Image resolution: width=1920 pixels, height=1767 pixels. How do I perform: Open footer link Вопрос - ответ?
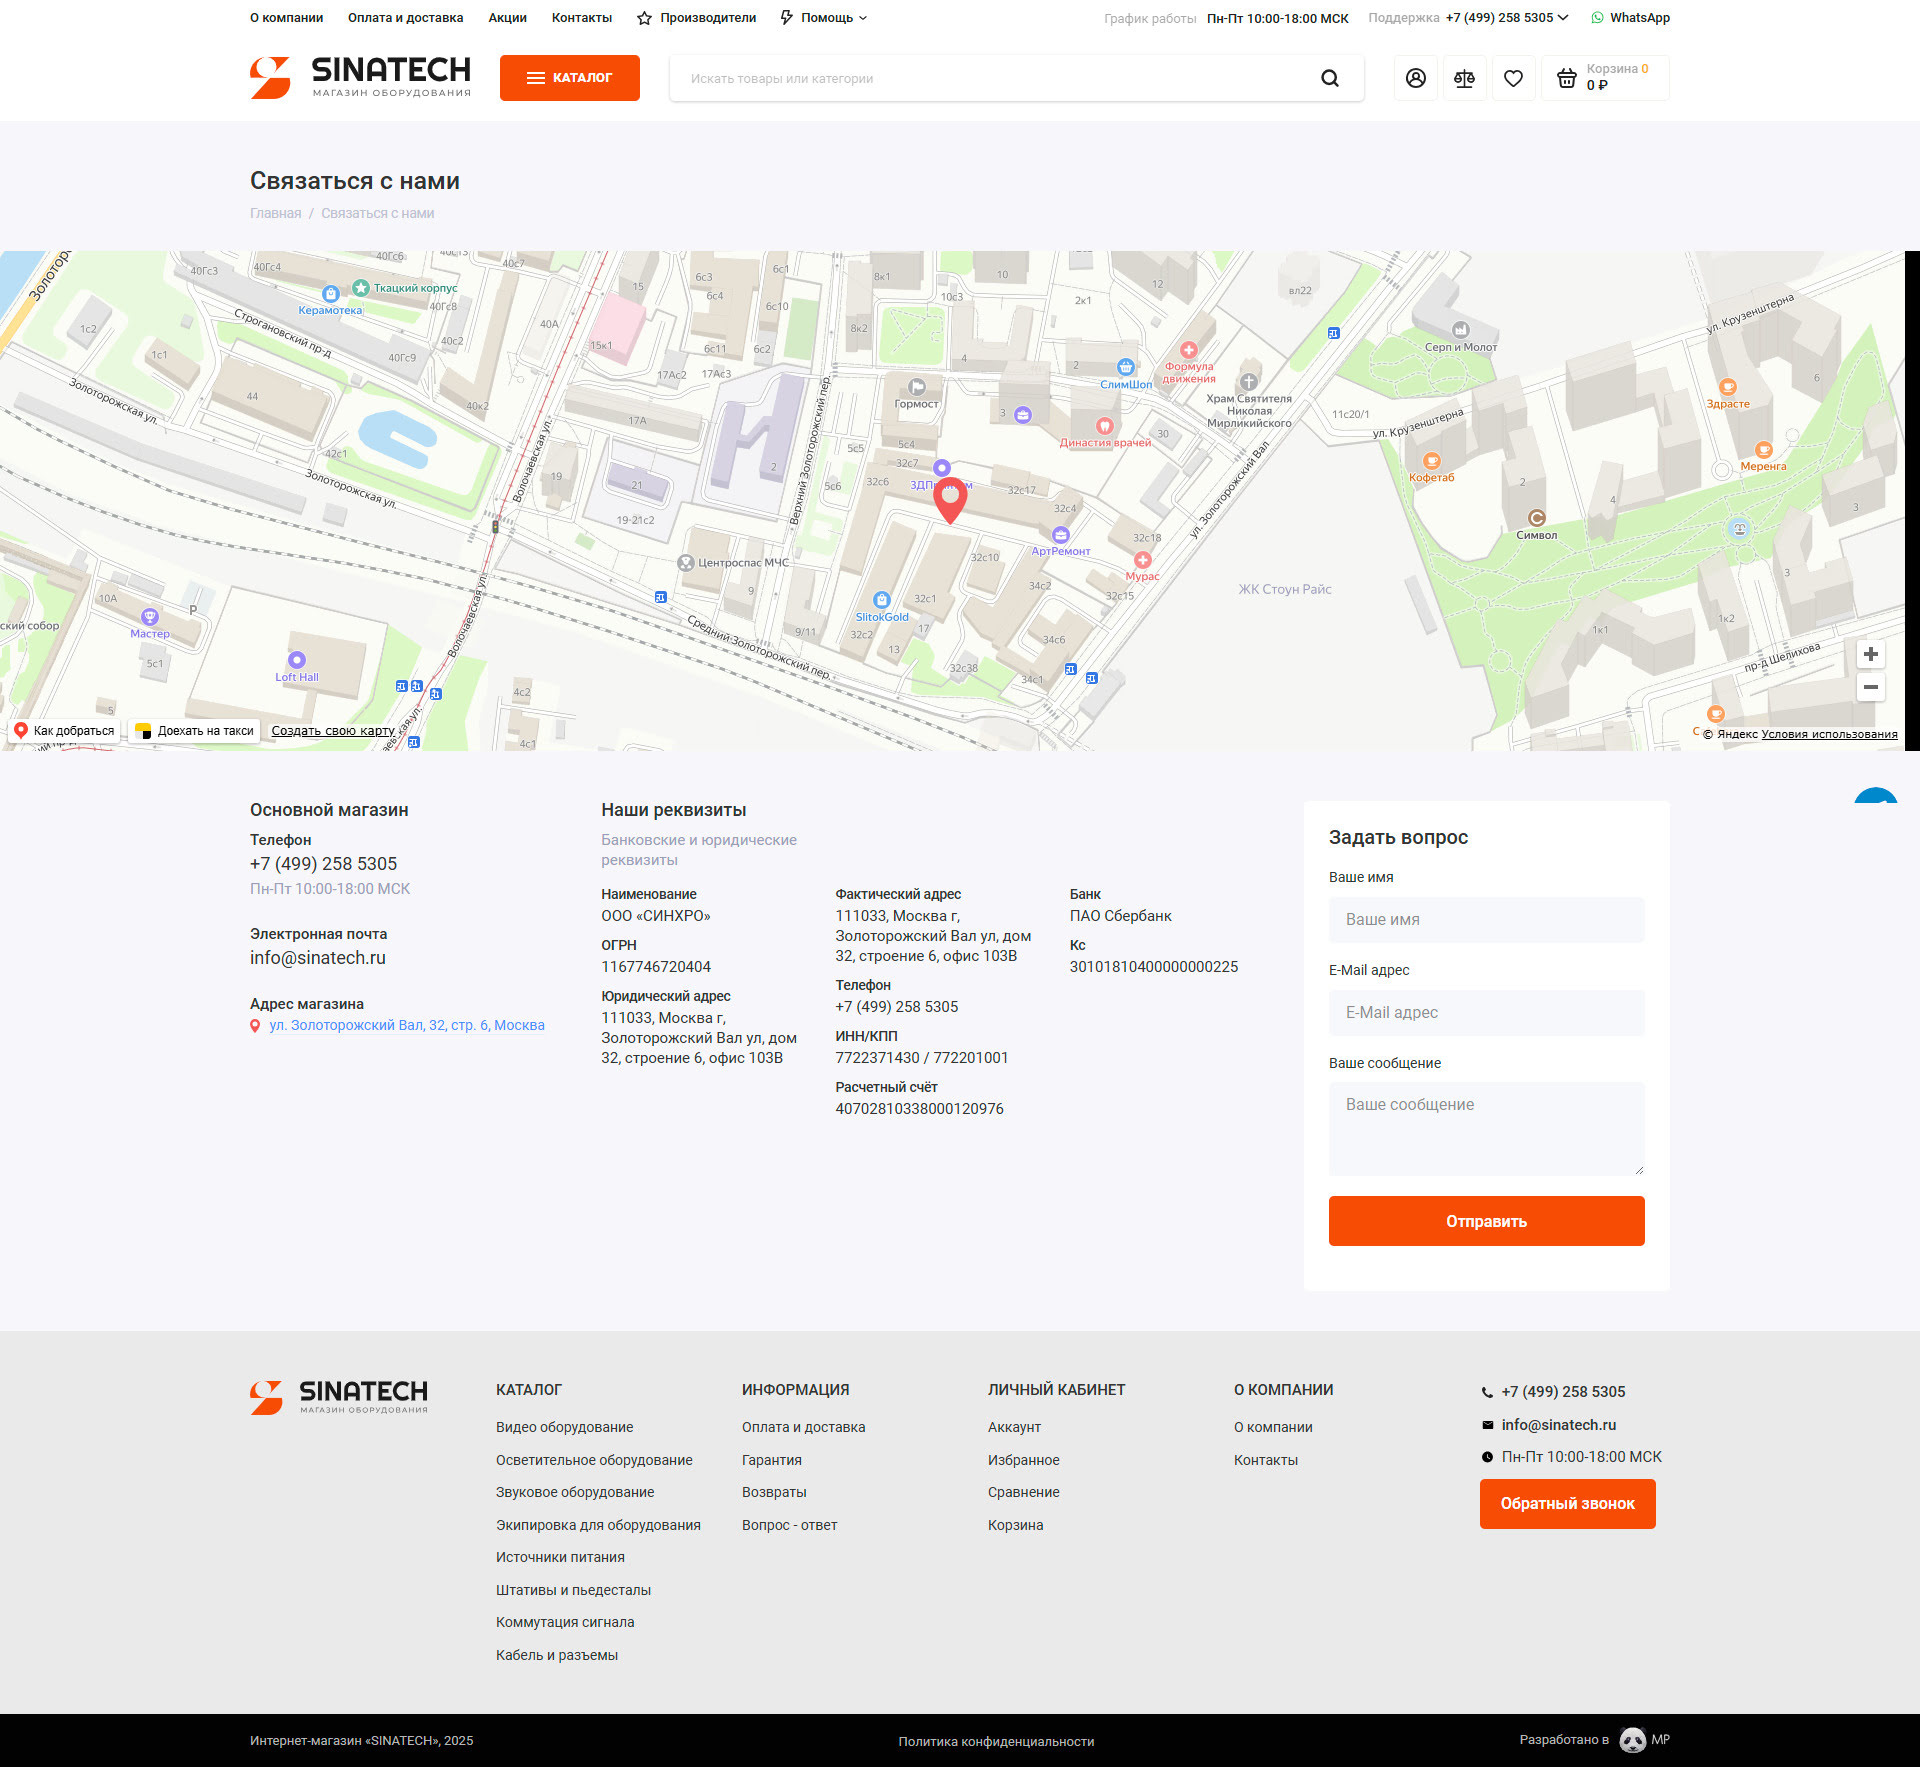790,1525
